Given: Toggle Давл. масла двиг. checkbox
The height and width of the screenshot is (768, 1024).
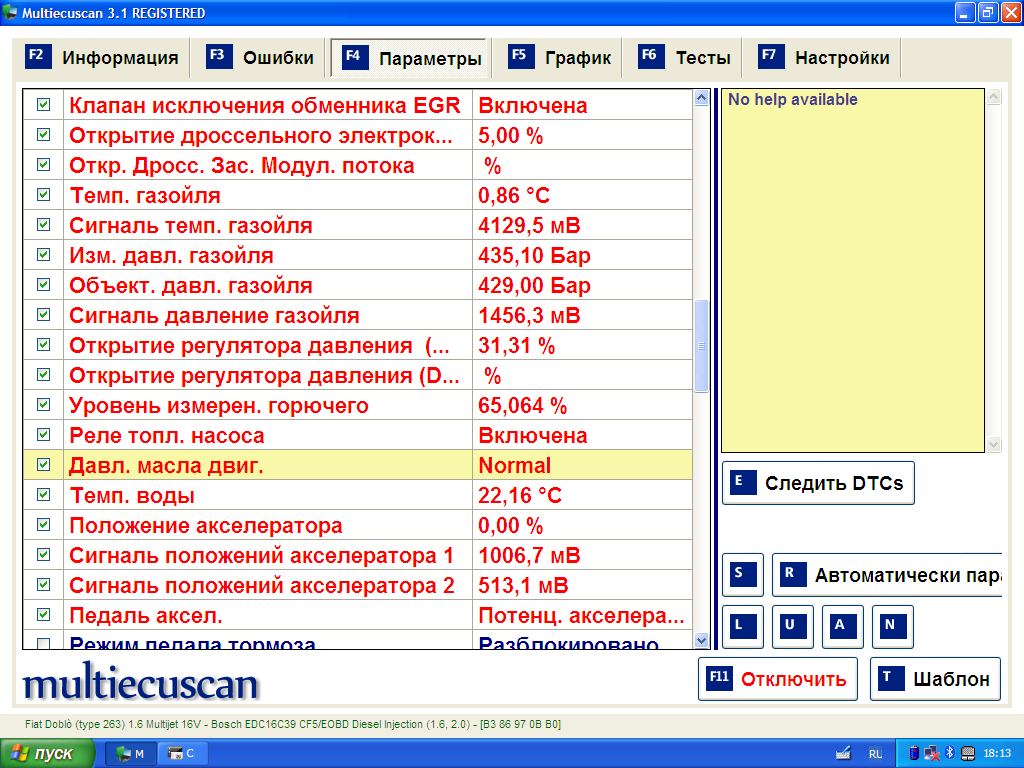Looking at the screenshot, I should click(x=44, y=465).
